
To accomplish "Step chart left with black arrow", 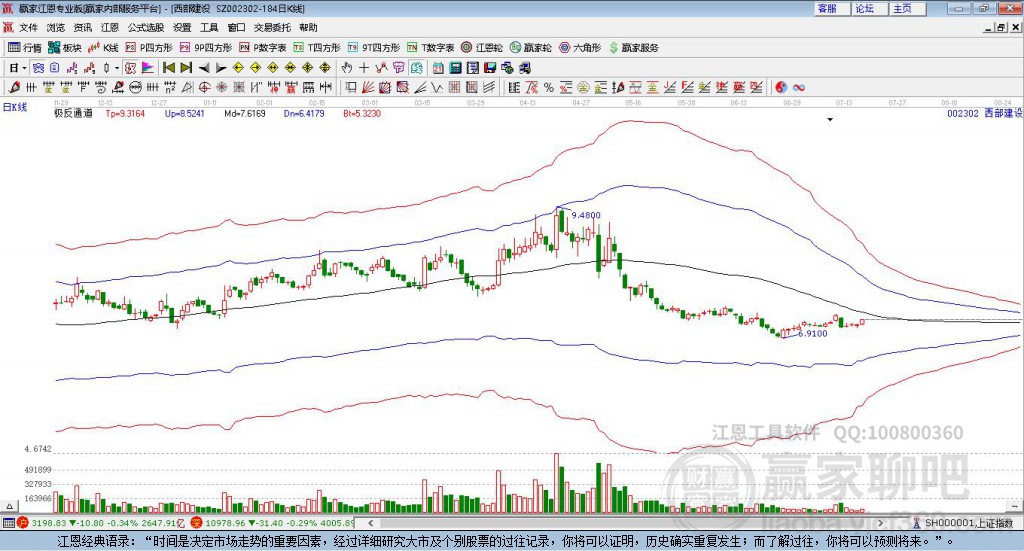I will coord(204,68).
